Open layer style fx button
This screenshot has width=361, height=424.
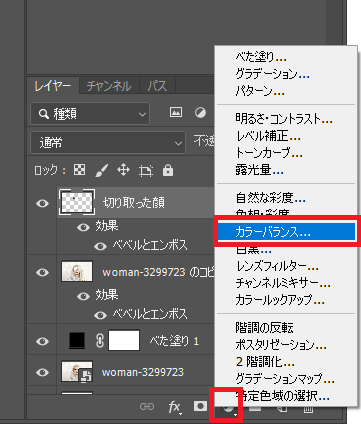175,407
